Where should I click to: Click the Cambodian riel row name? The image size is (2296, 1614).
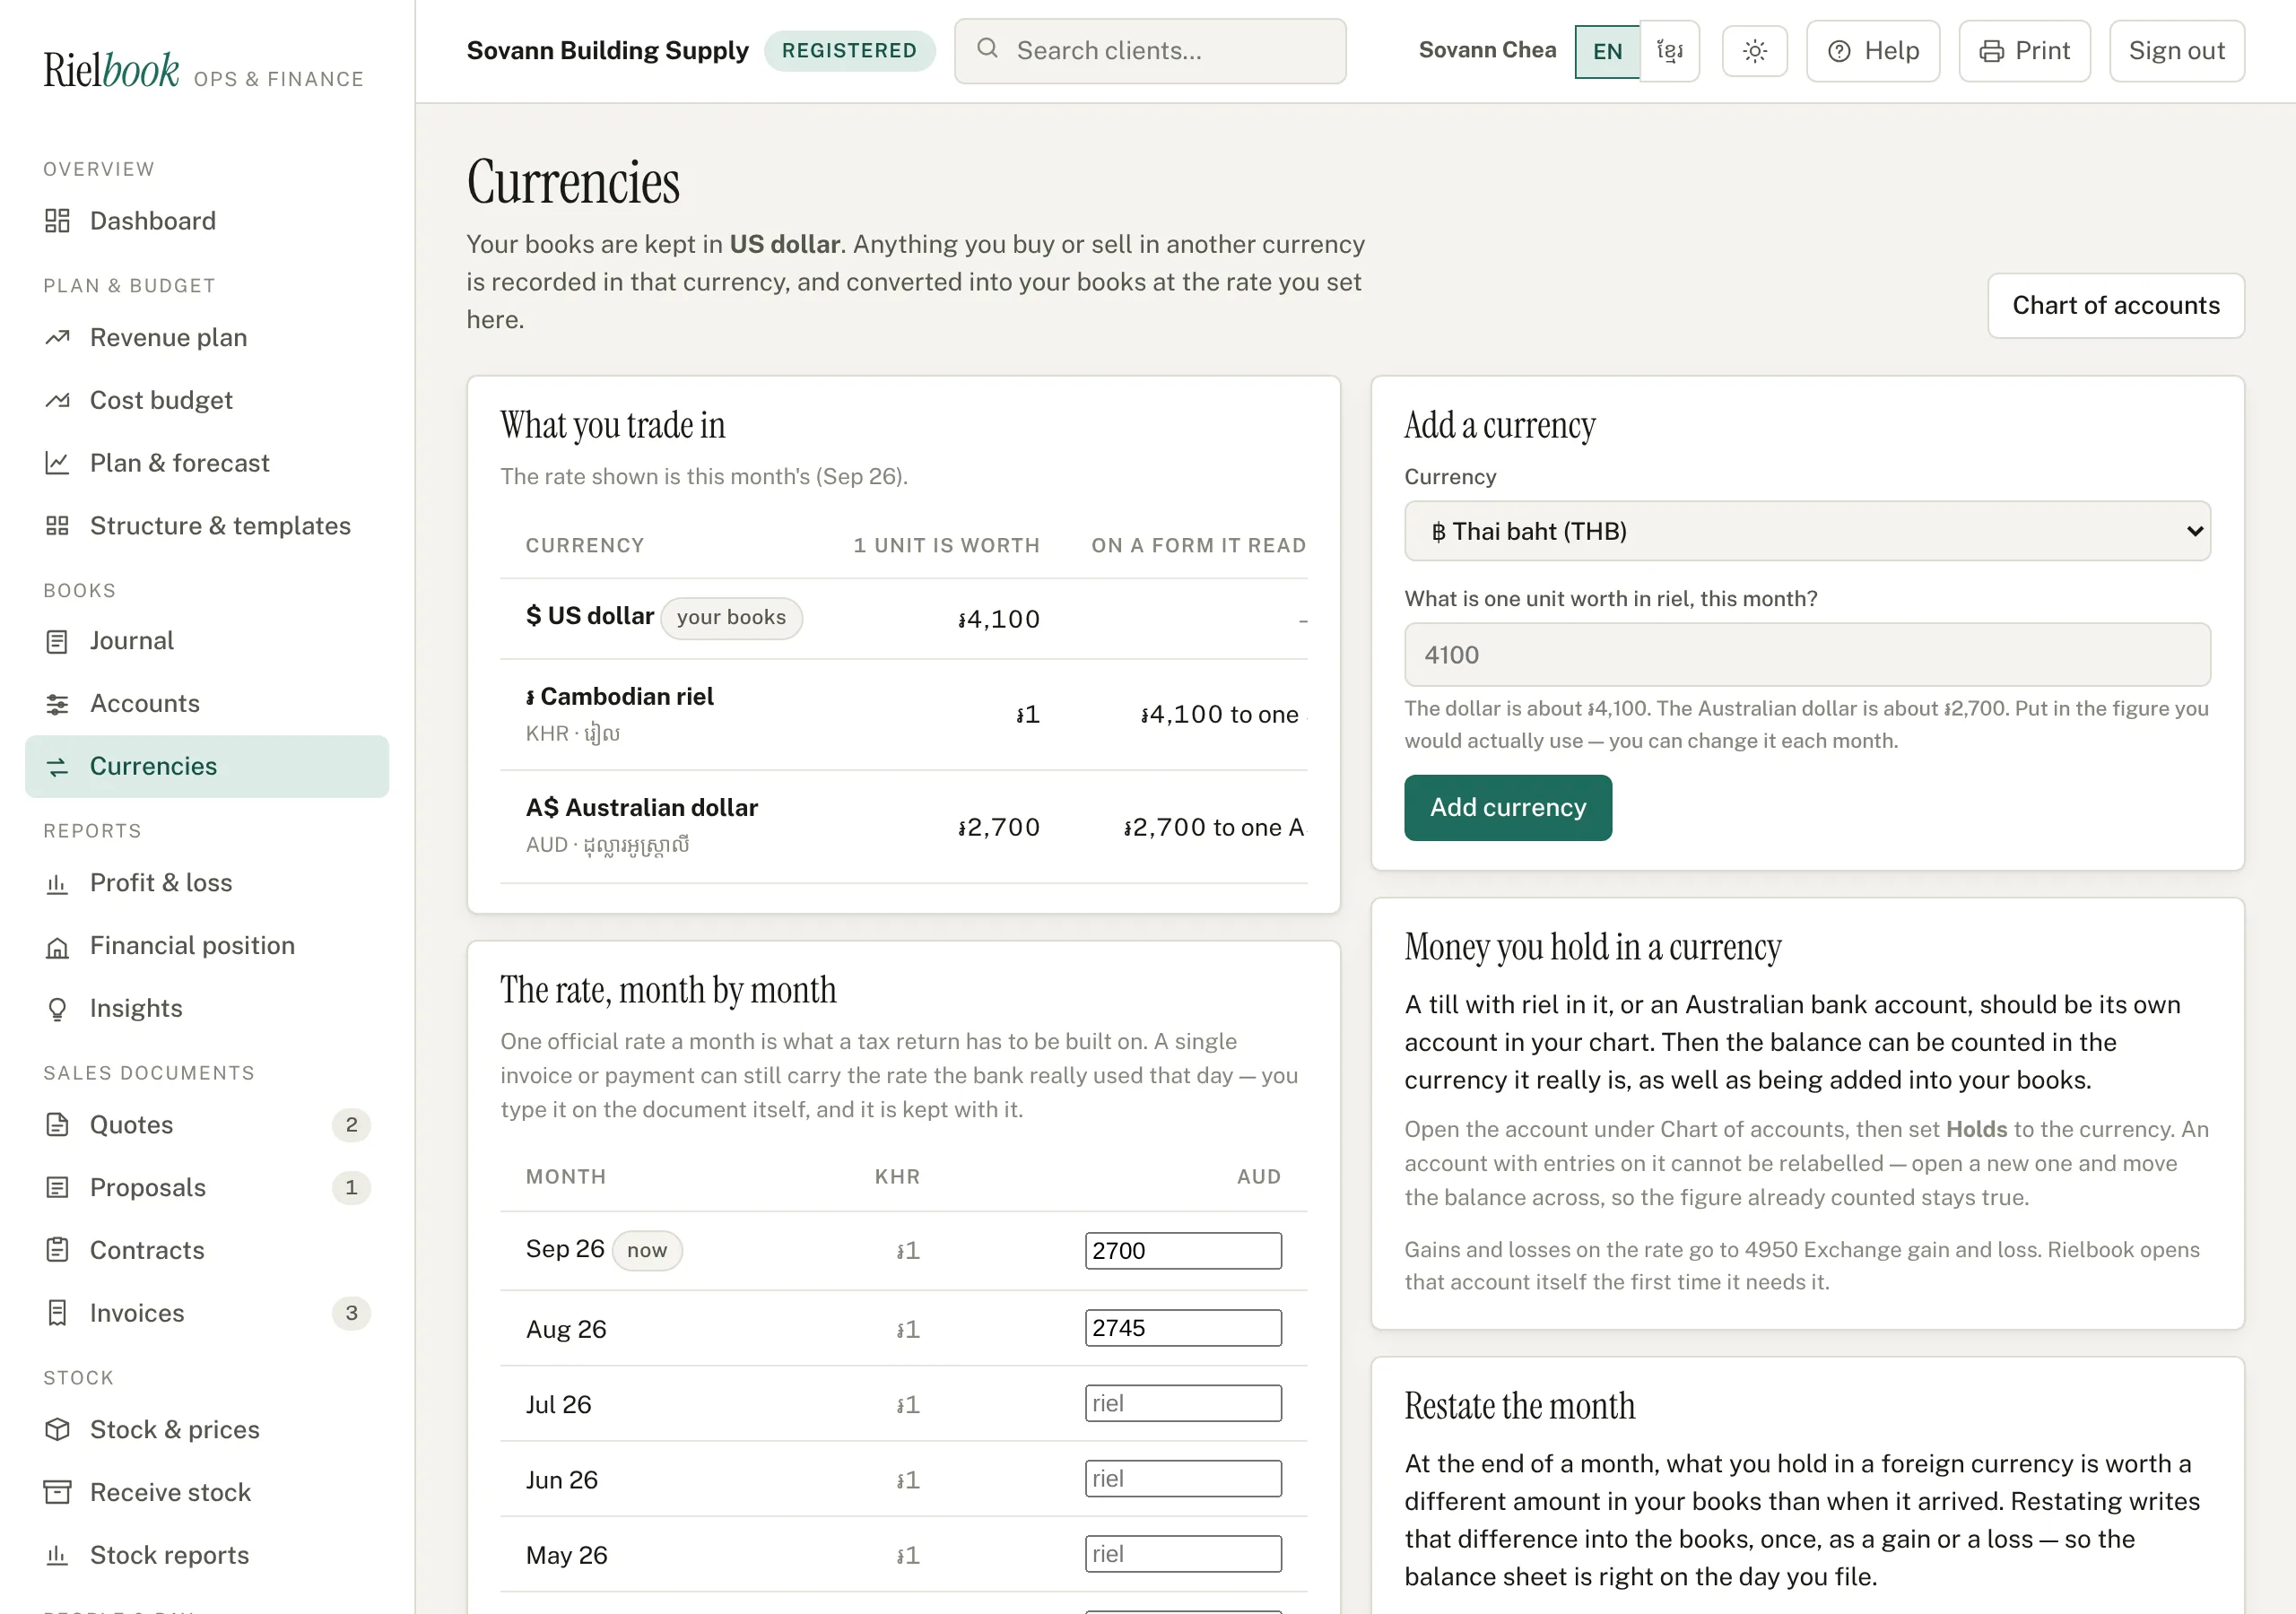pyautogui.click(x=620, y=697)
